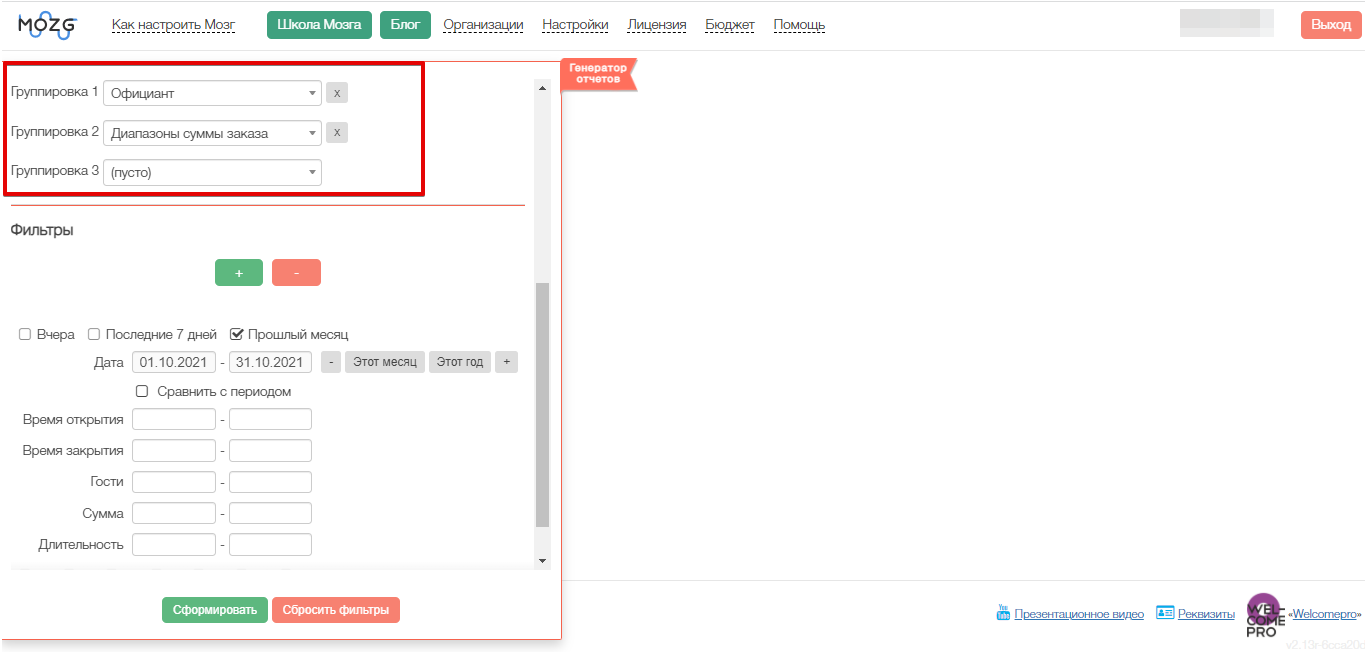Click the red minus filter button
Screen dimensions: 1365x652
point(296,273)
